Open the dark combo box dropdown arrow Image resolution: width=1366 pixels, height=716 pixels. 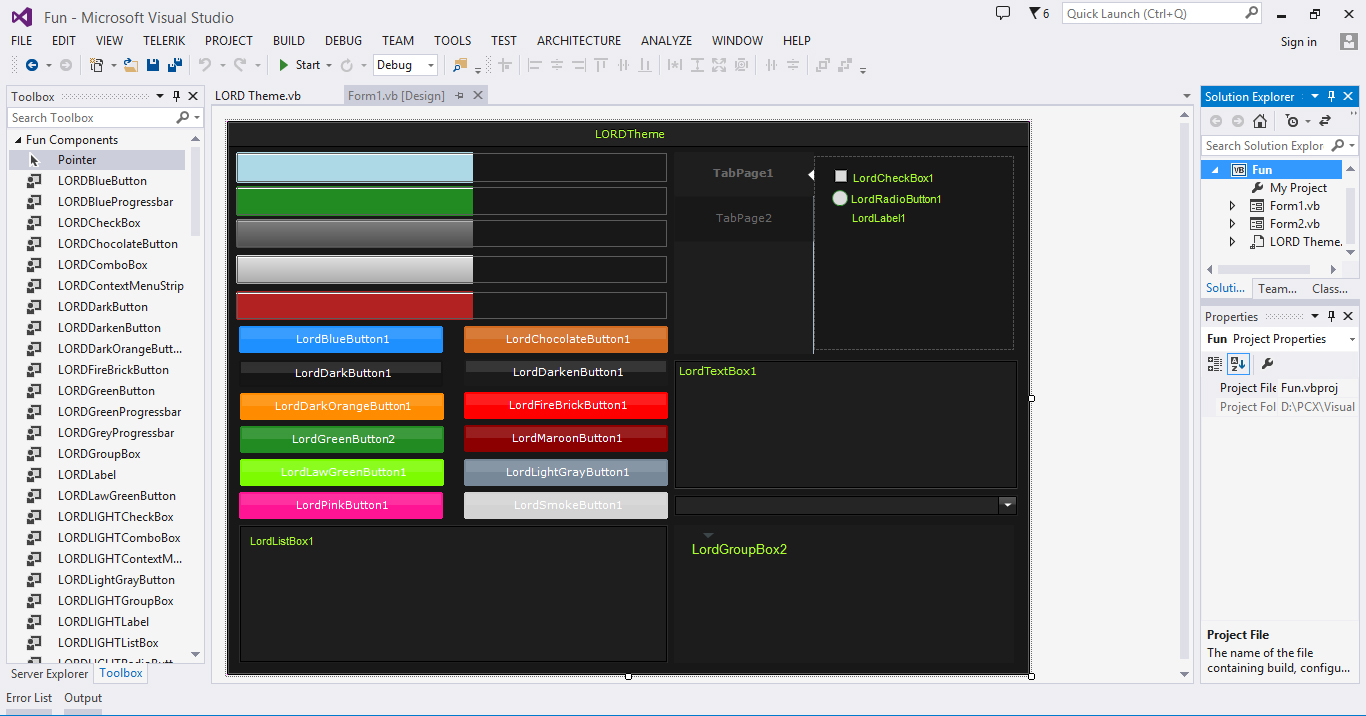click(x=1007, y=506)
